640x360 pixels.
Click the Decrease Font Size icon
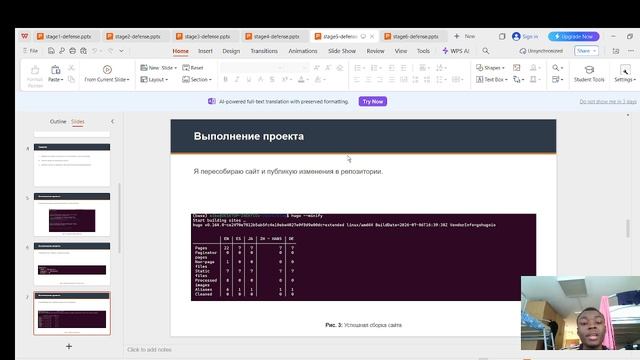328,68
